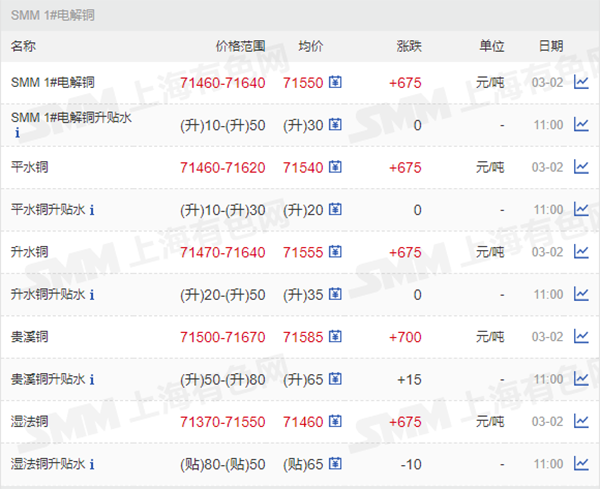This screenshot has height=489, width=600.
Task: Click info icon next to 升水铜升贴水
Action: (92, 295)
